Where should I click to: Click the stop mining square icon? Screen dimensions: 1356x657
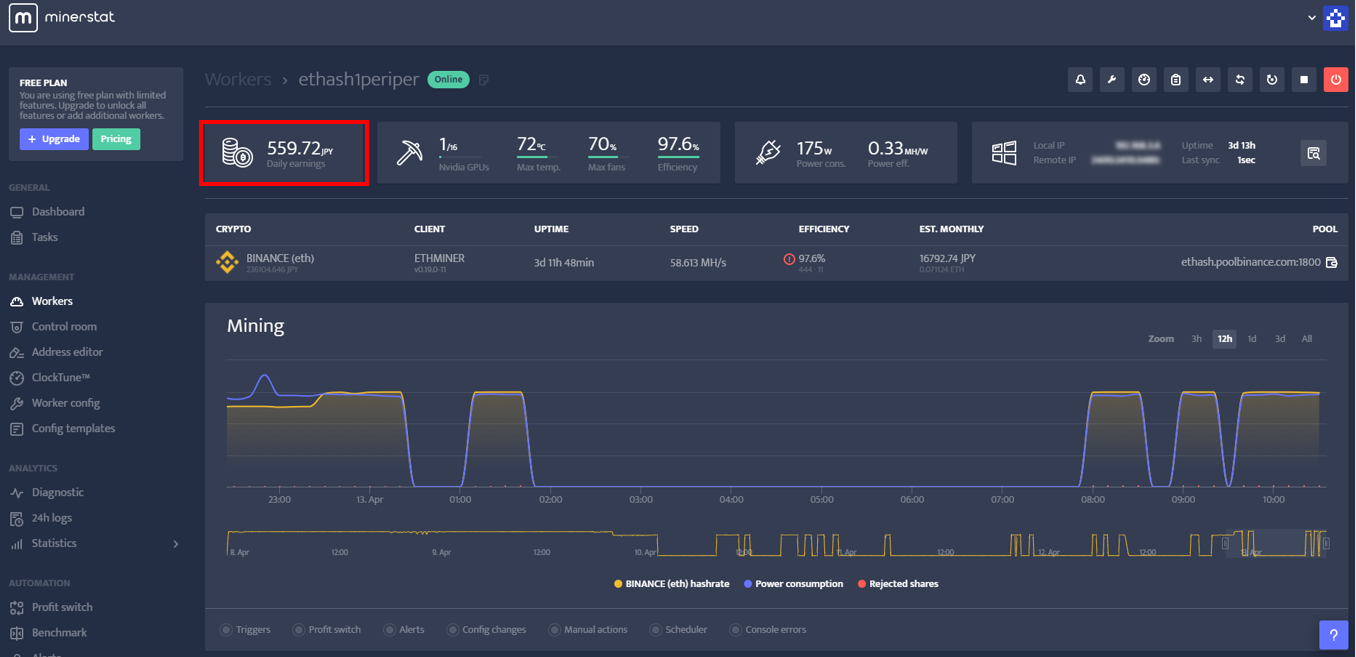[x=1304, y=79]
